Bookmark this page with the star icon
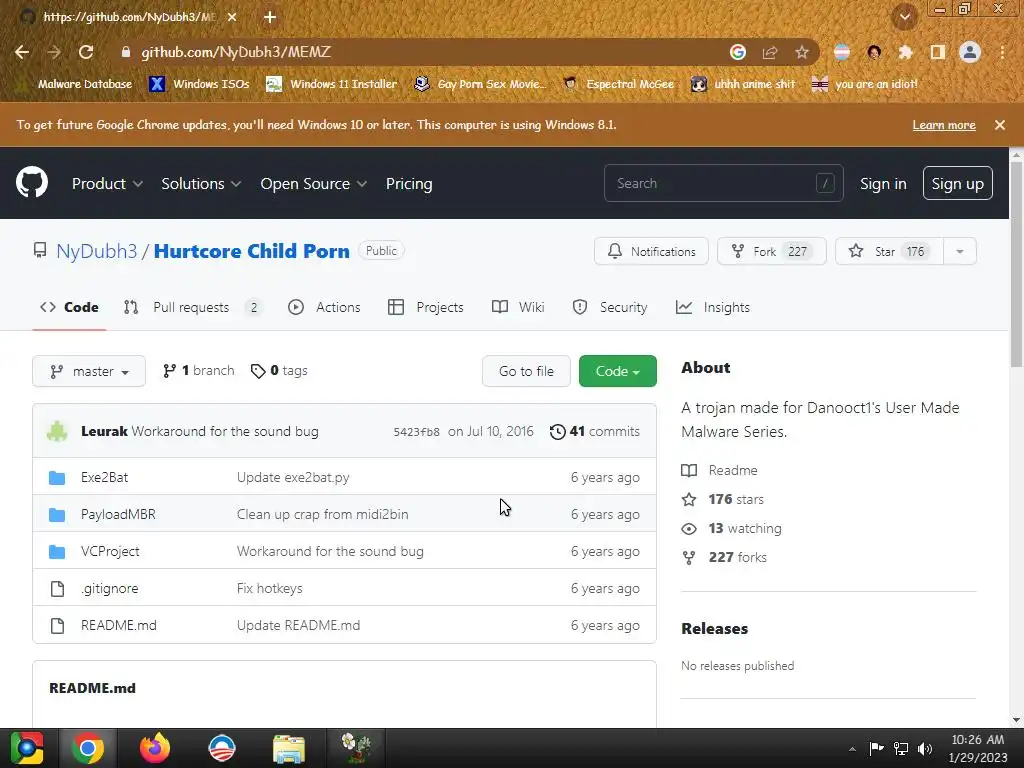 801,52
